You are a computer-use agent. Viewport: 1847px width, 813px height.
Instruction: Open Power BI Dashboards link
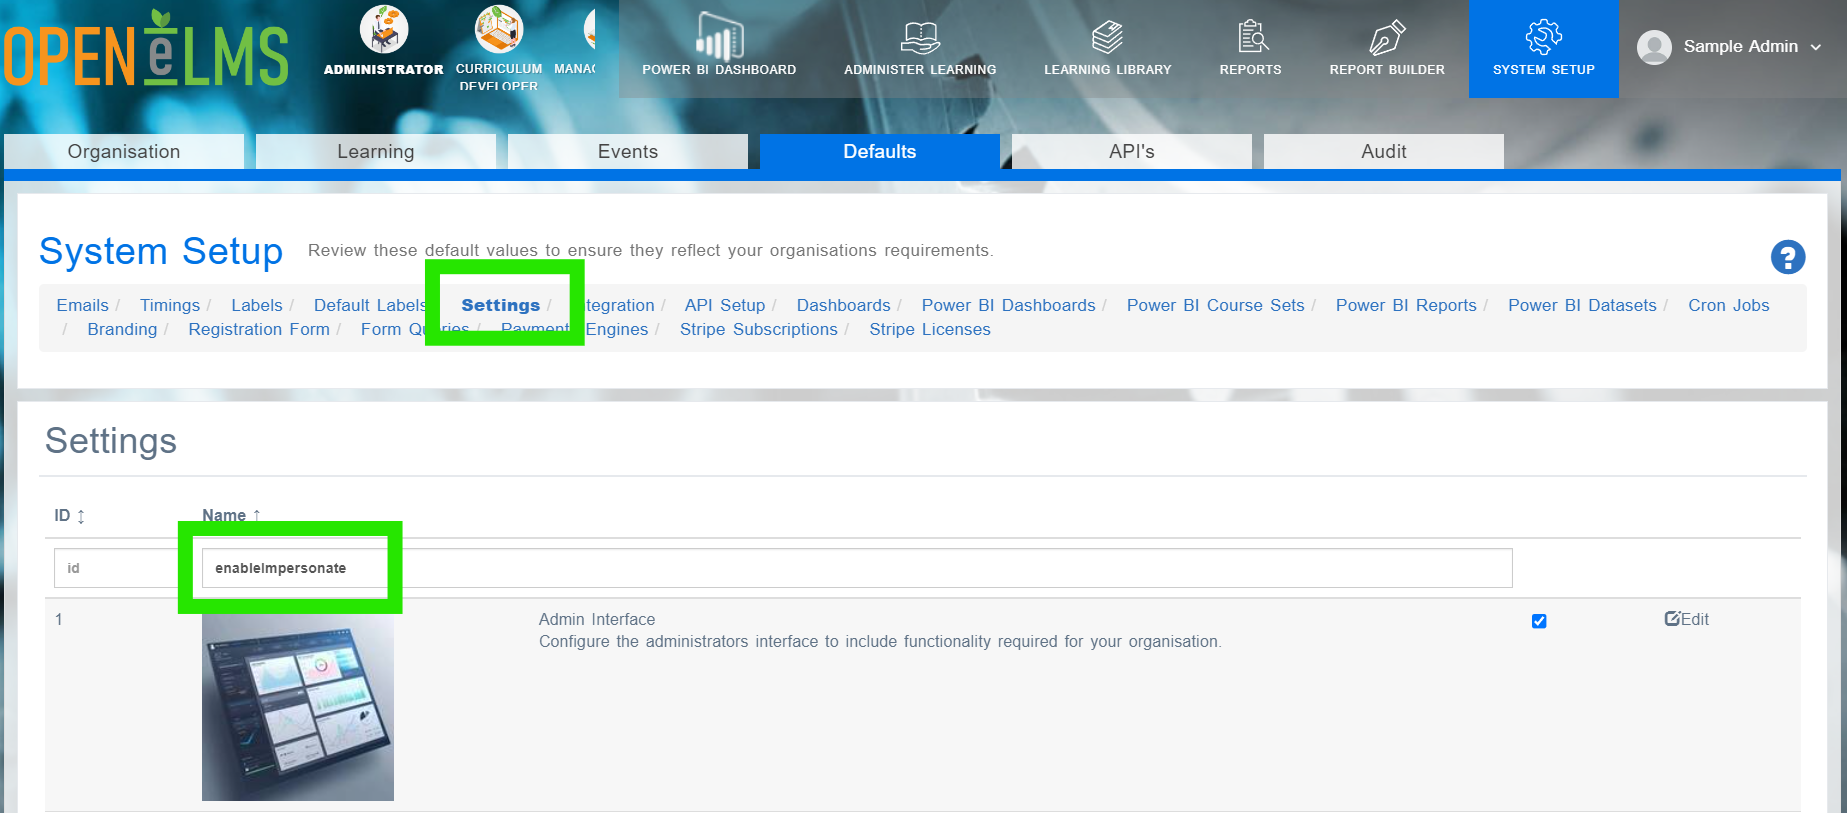(x=1009, y=305)
